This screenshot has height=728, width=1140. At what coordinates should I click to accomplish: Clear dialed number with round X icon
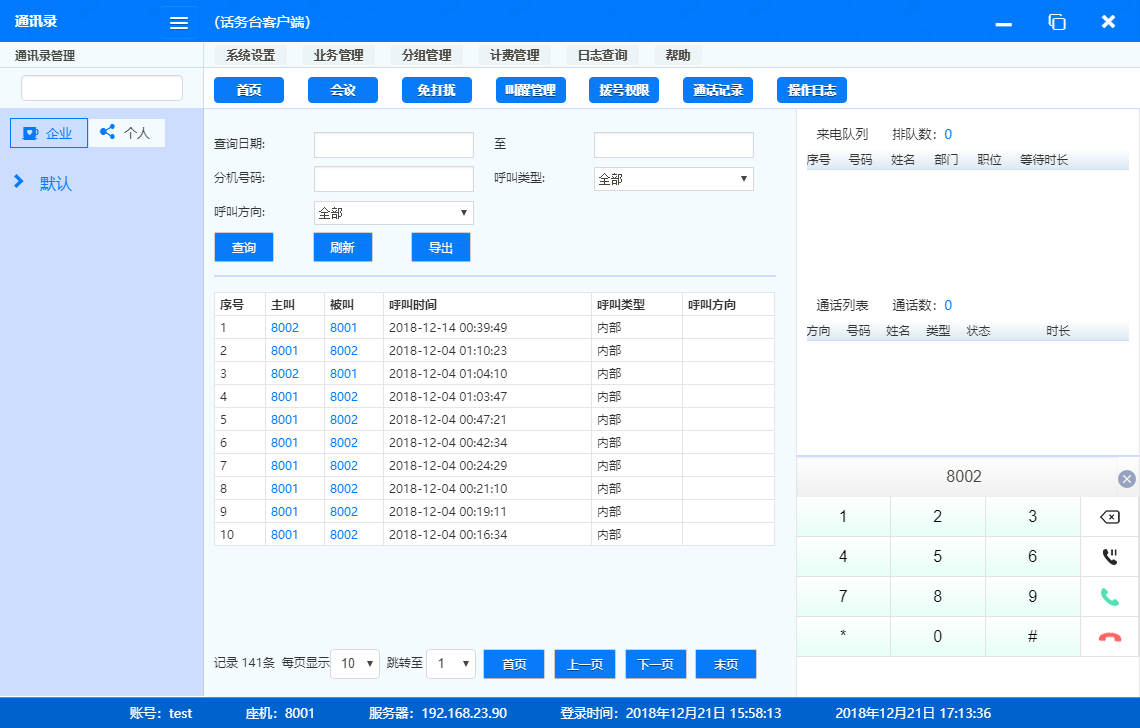[x=1126, y=479]
